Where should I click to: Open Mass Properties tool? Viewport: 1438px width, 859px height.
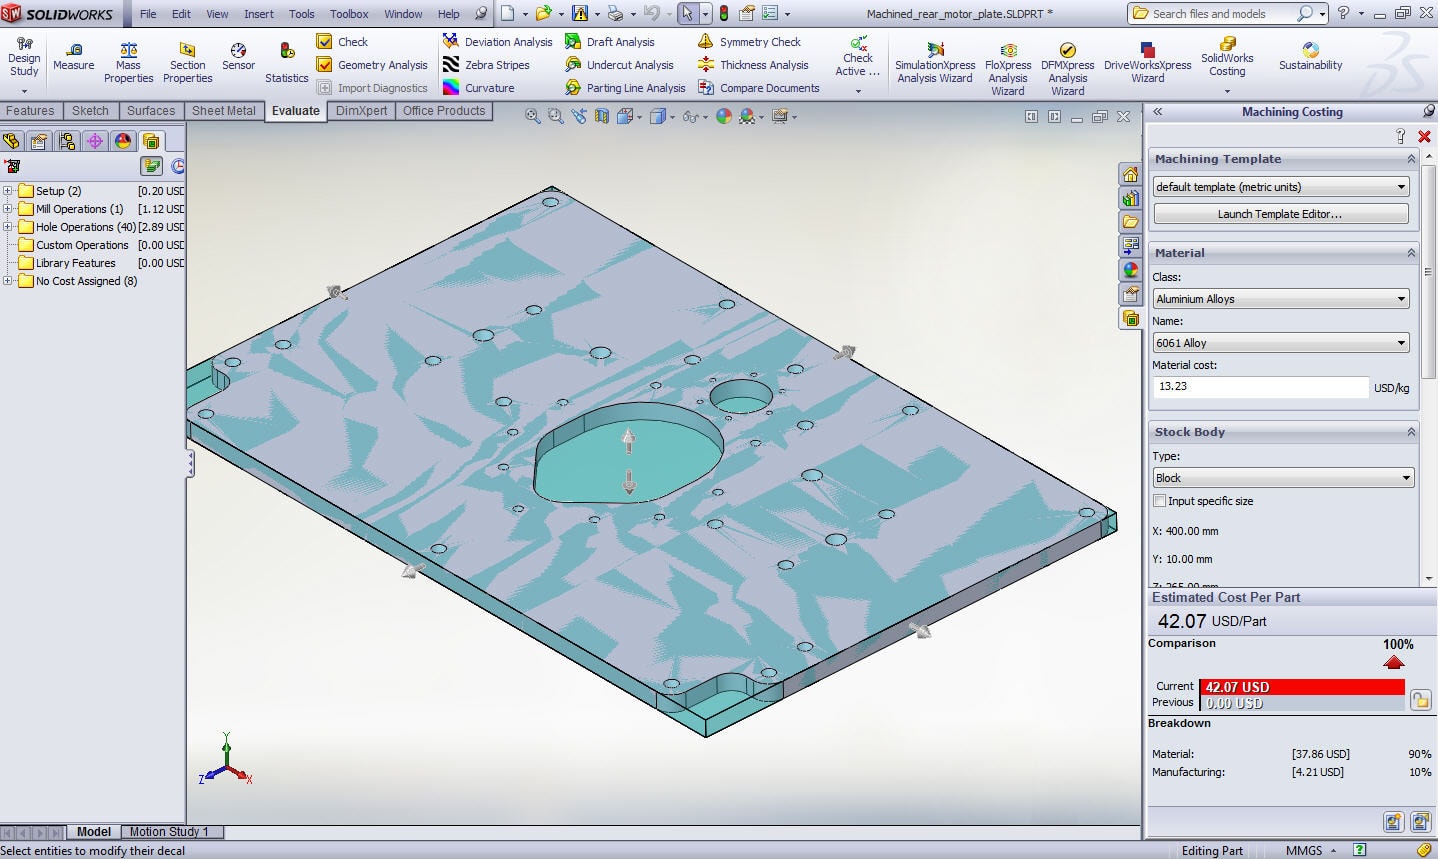(128, 50)
